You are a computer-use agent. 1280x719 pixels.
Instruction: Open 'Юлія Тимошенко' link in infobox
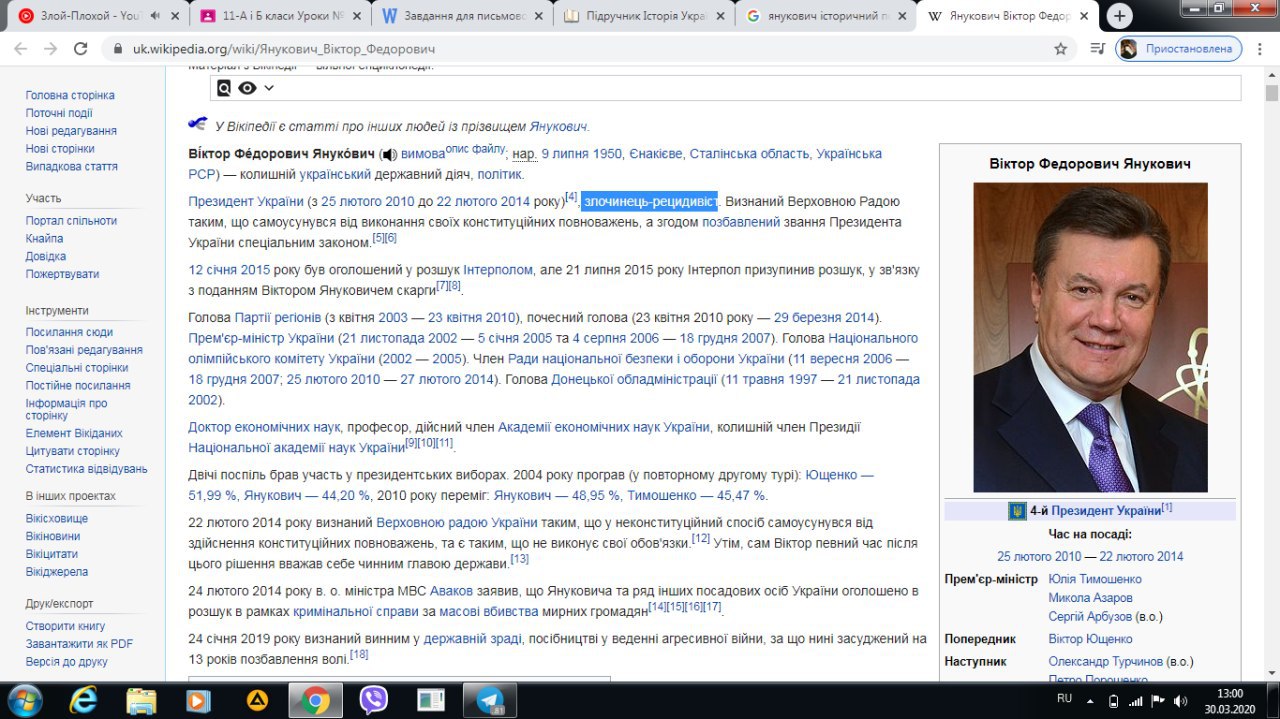tap(1095, 579)
